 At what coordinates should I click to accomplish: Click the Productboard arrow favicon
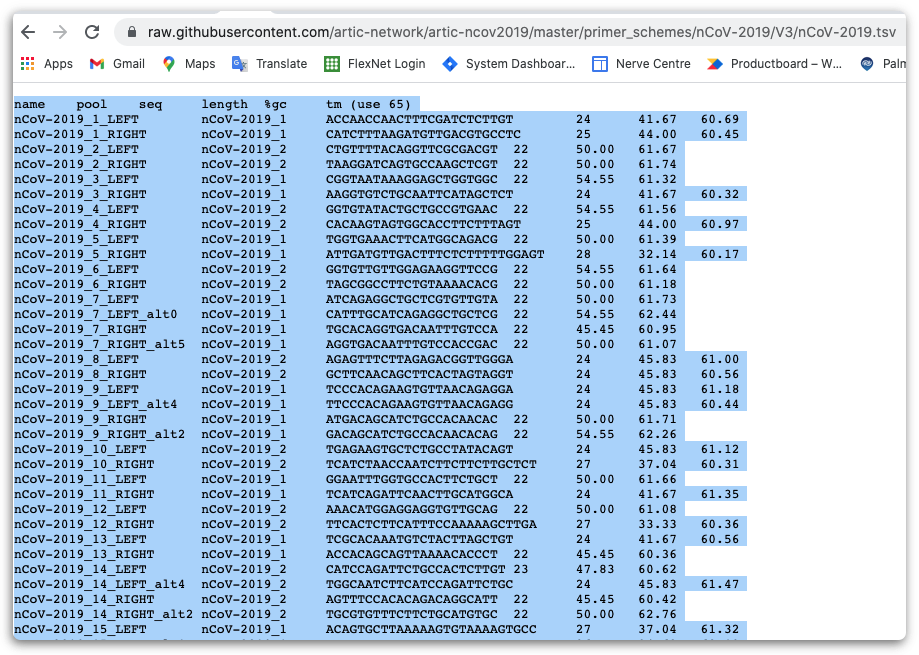tap(714, 63)
